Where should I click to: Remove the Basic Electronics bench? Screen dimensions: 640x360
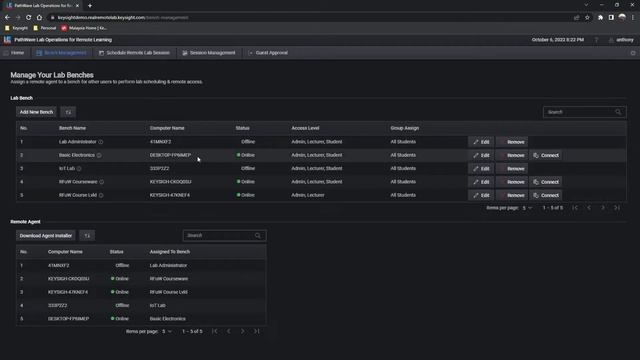[x=512, y=156]
